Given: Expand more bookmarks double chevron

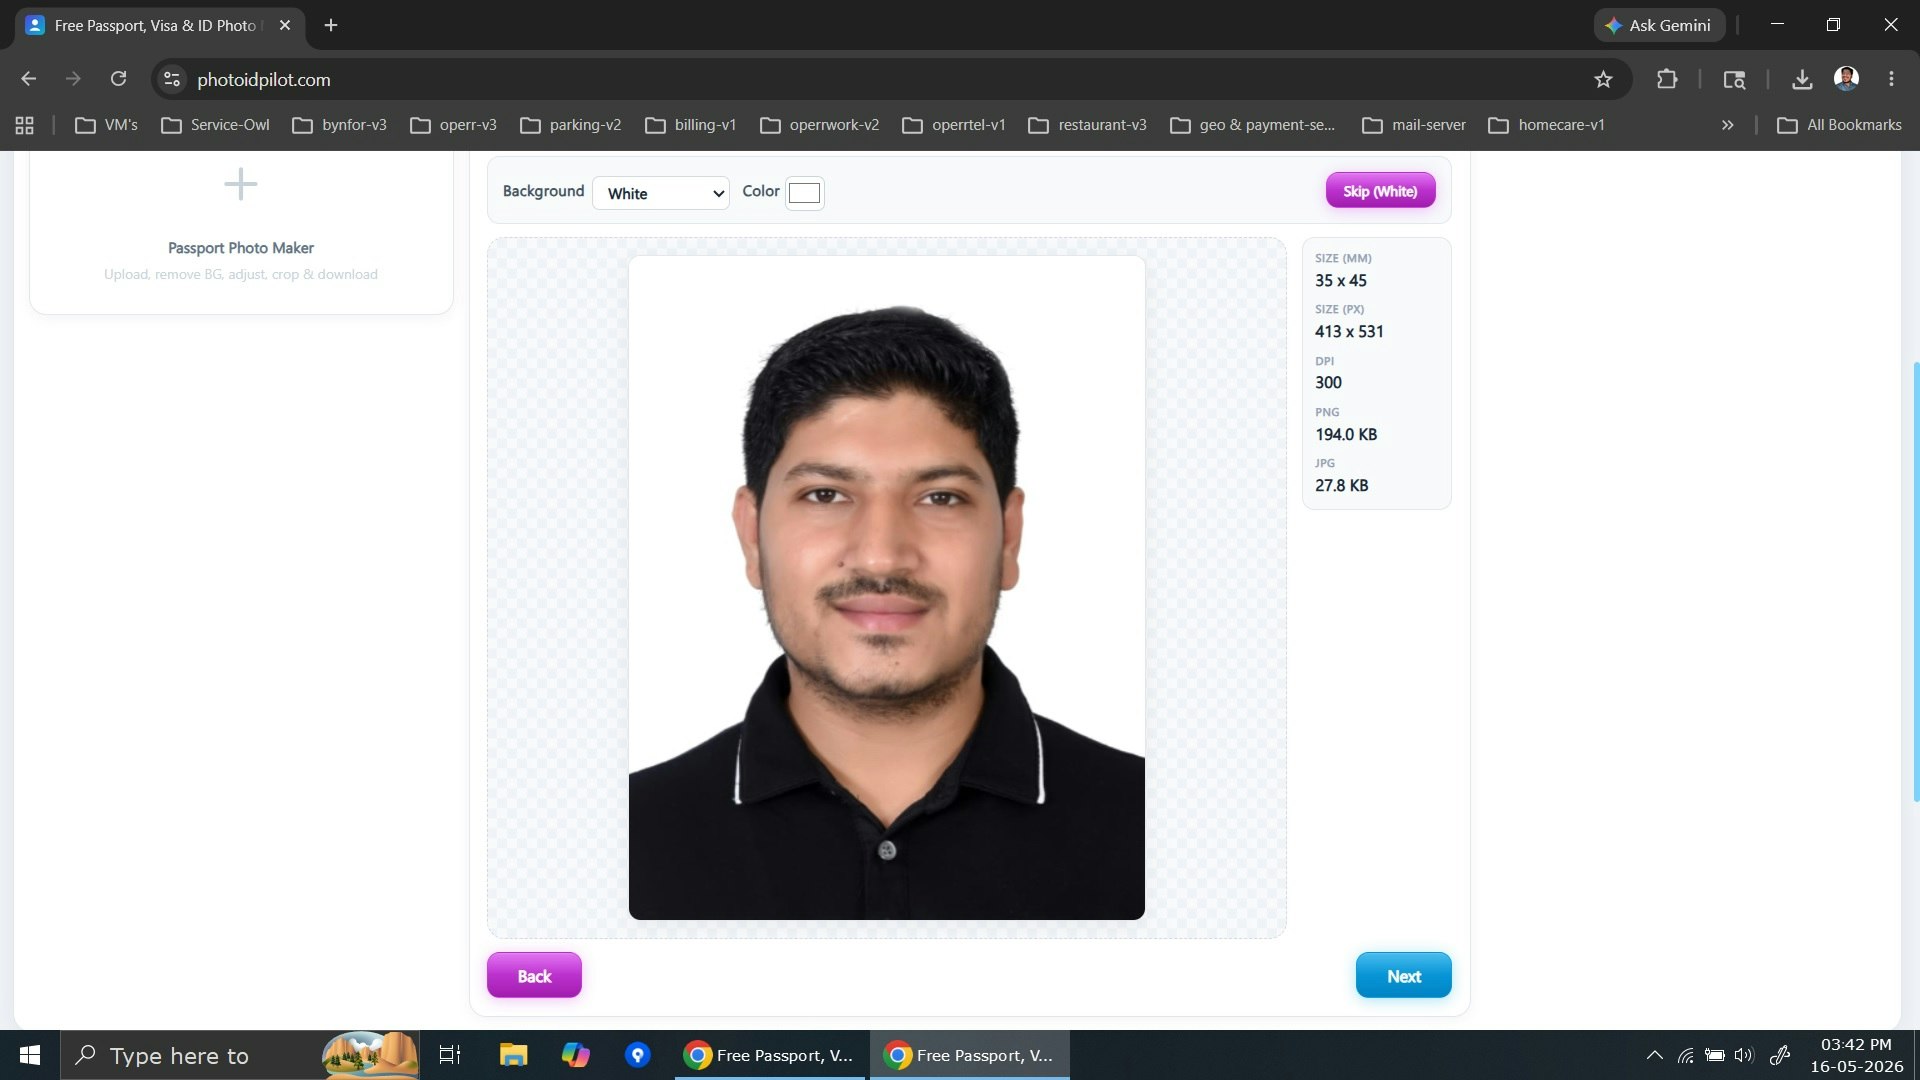Looking at the screenshot, I should coord(1727,125).
